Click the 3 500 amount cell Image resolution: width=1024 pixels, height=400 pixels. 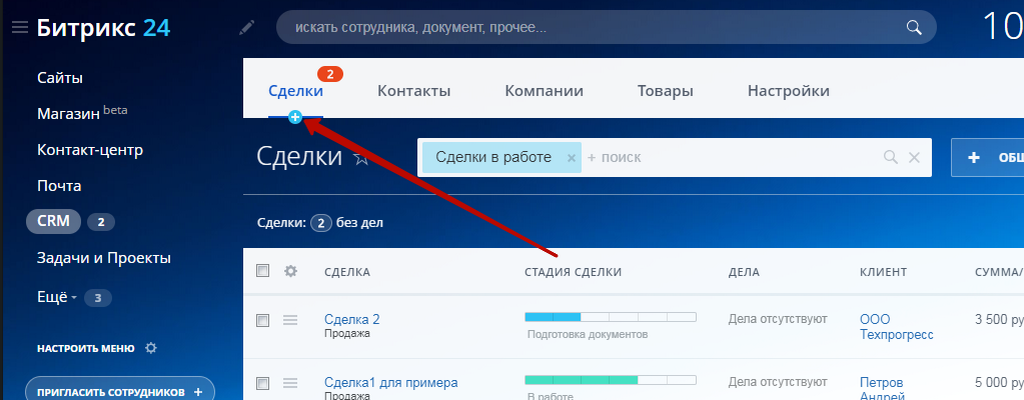tap(999, 320)
